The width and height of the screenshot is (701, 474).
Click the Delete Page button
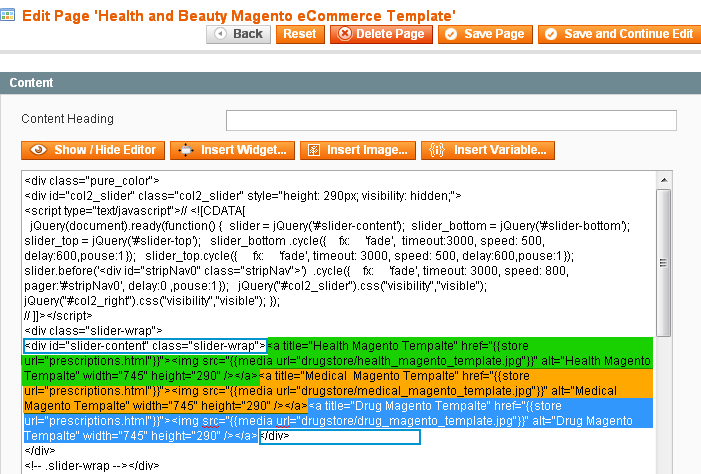[381, 34]
